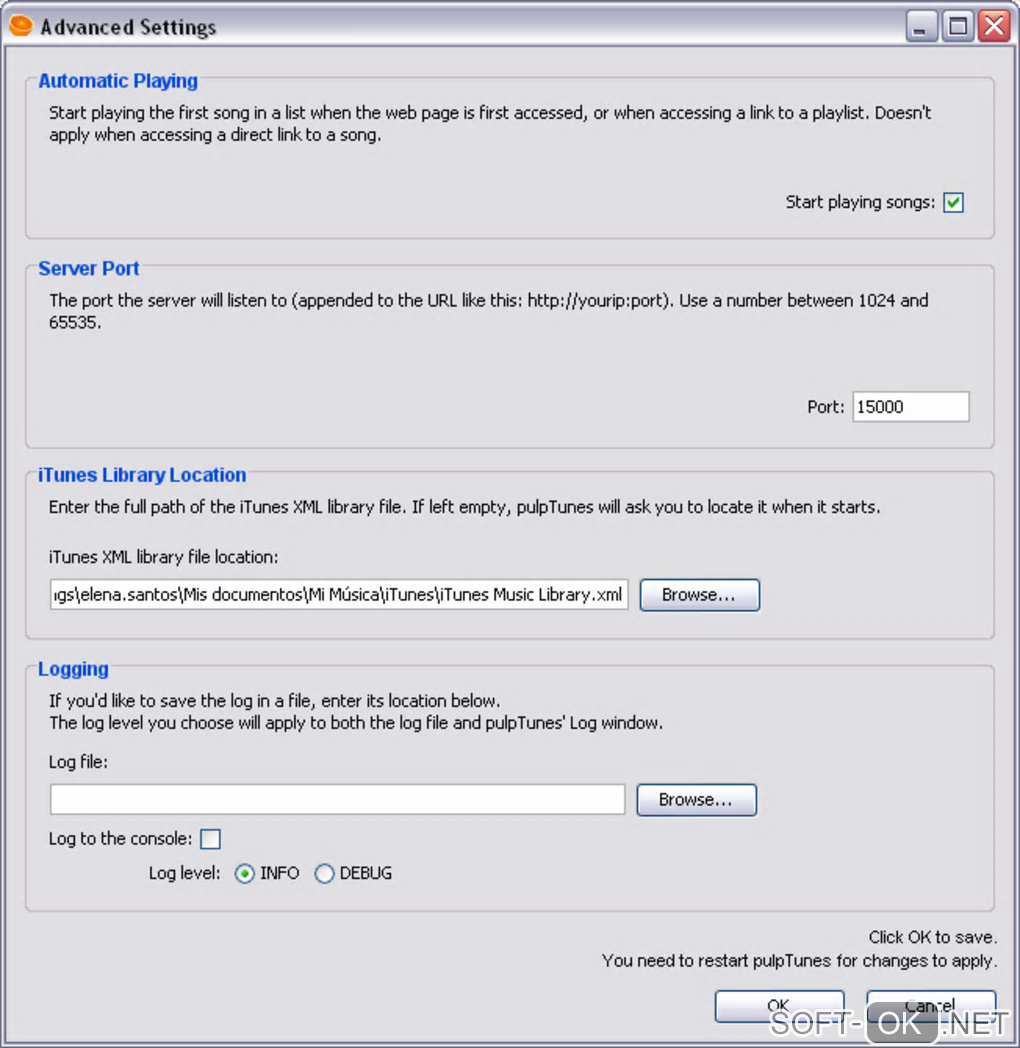The width and height of the screenshot is (1020, 1048).
Task: Click the Advanced Settings window title
Action: [128, 27]
